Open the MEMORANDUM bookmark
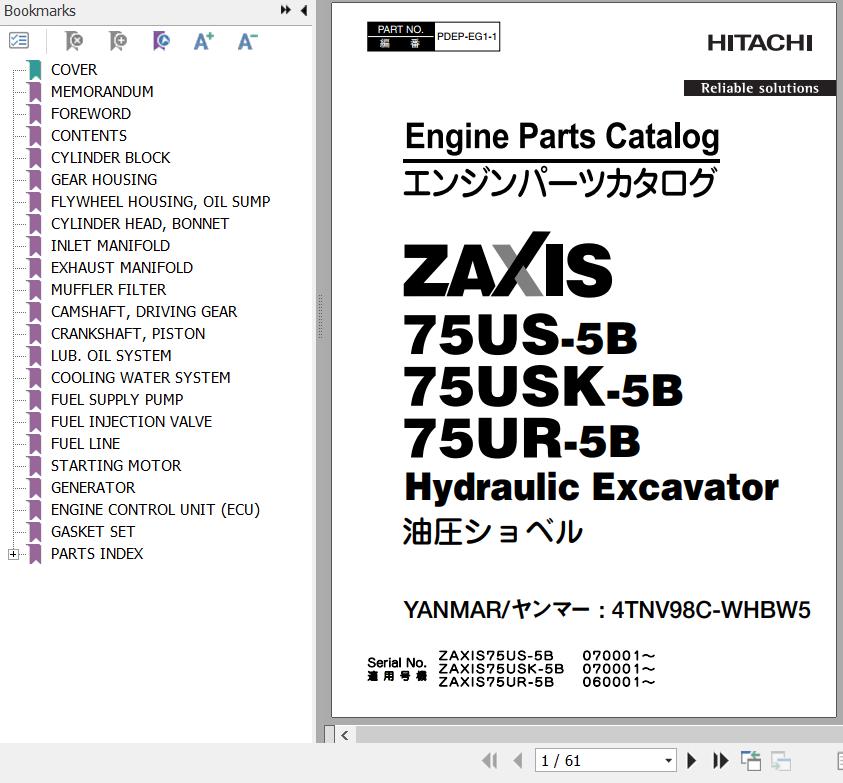The height and width of the screenshot is (783, 843). [x=102, y=92]
